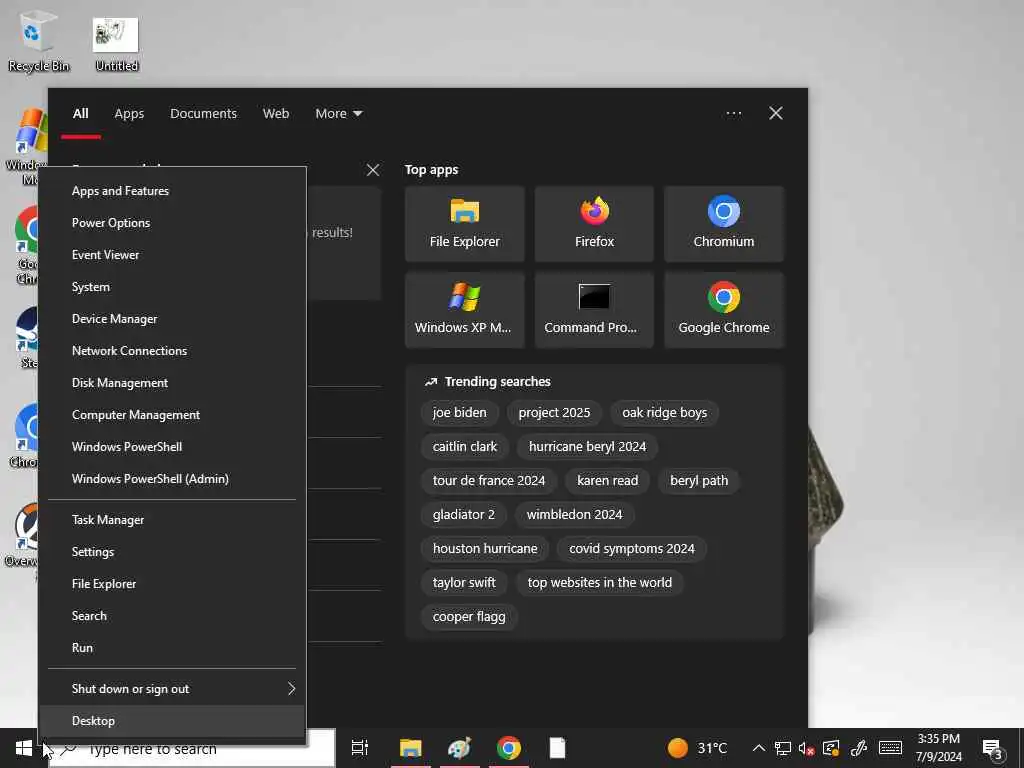Search trending topic caitlin clark
This screenshot has height=768, width=1024.
point(465,447)
